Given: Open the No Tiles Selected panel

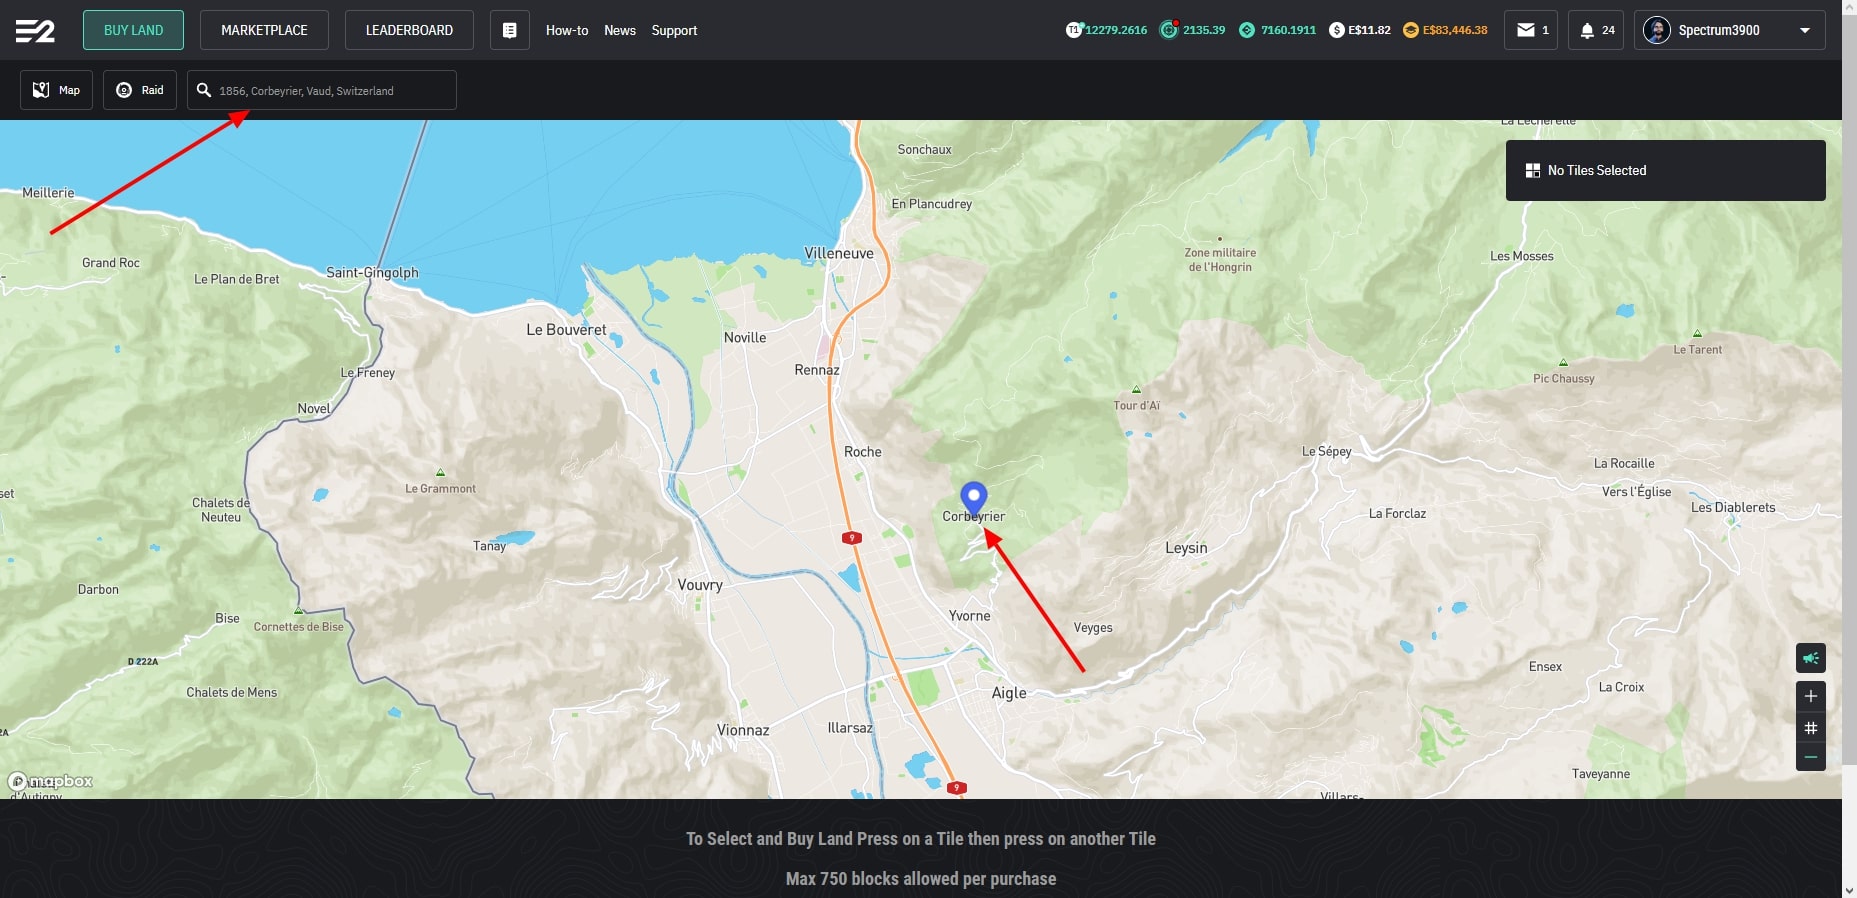Looking at the screenshot, I should 1666,170.
